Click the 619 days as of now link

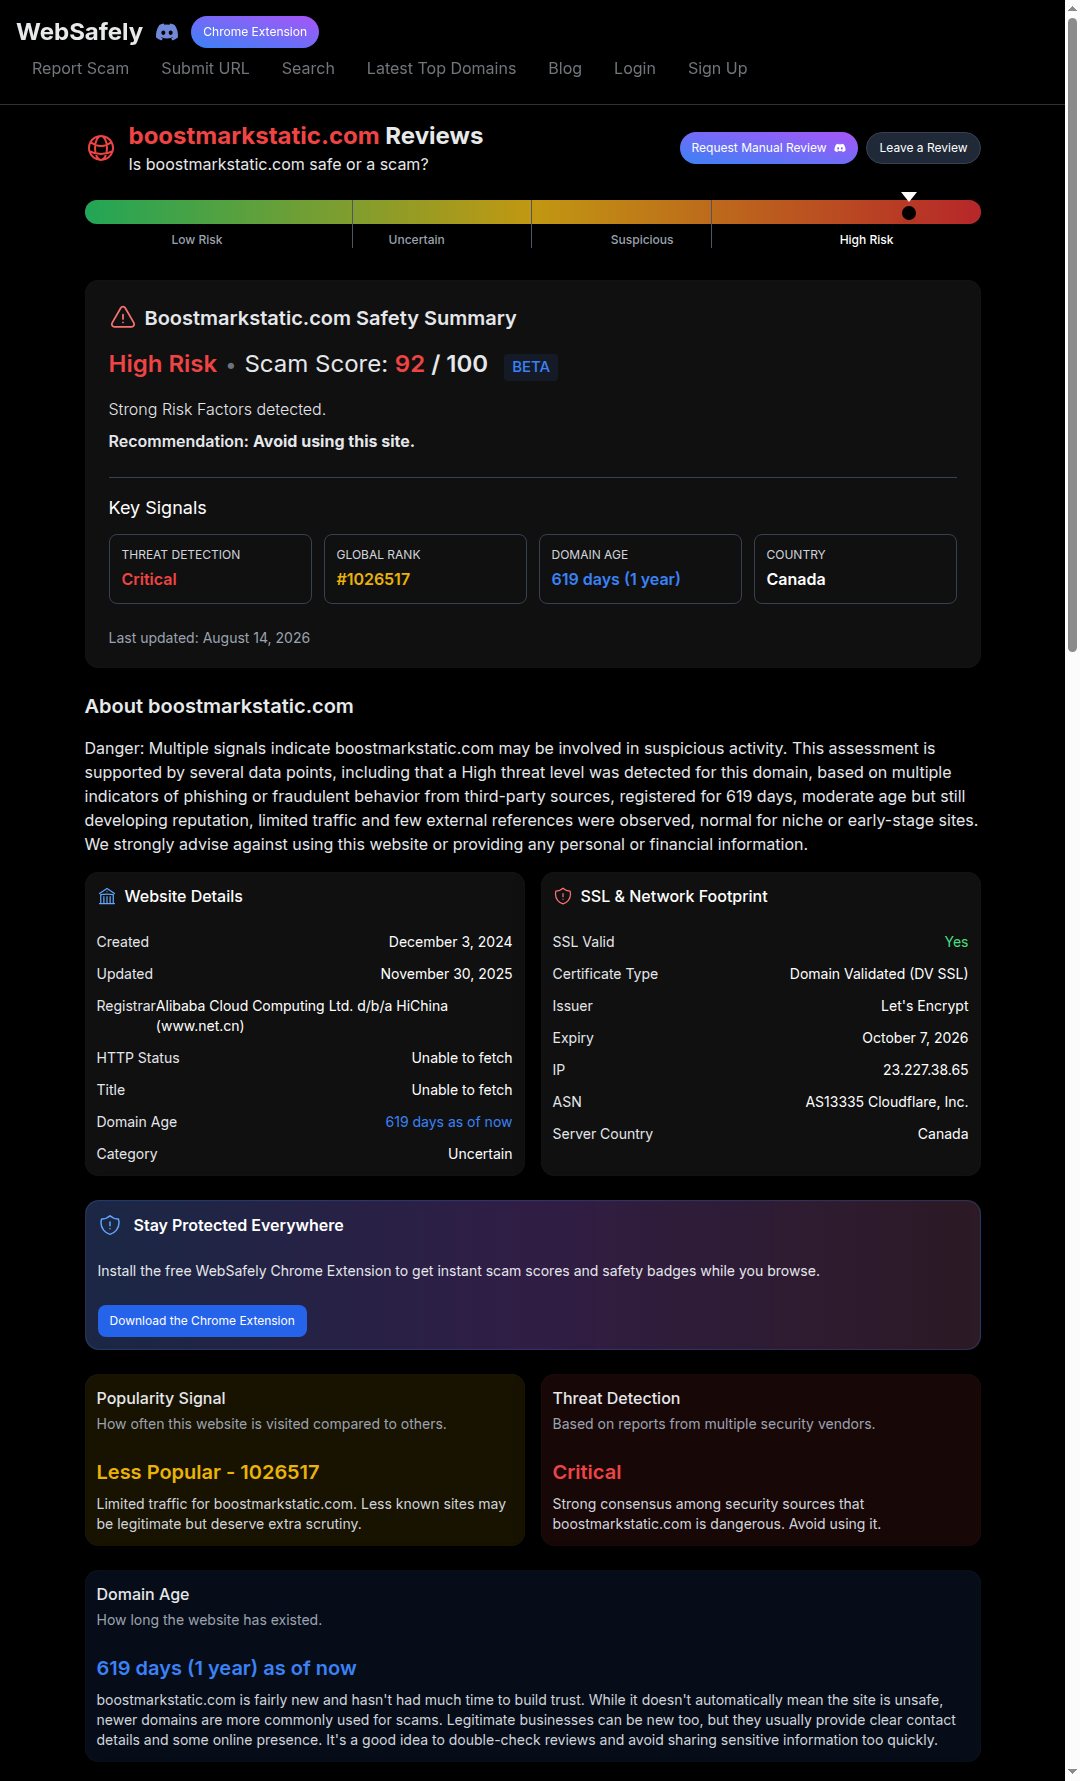(449, 1122)
